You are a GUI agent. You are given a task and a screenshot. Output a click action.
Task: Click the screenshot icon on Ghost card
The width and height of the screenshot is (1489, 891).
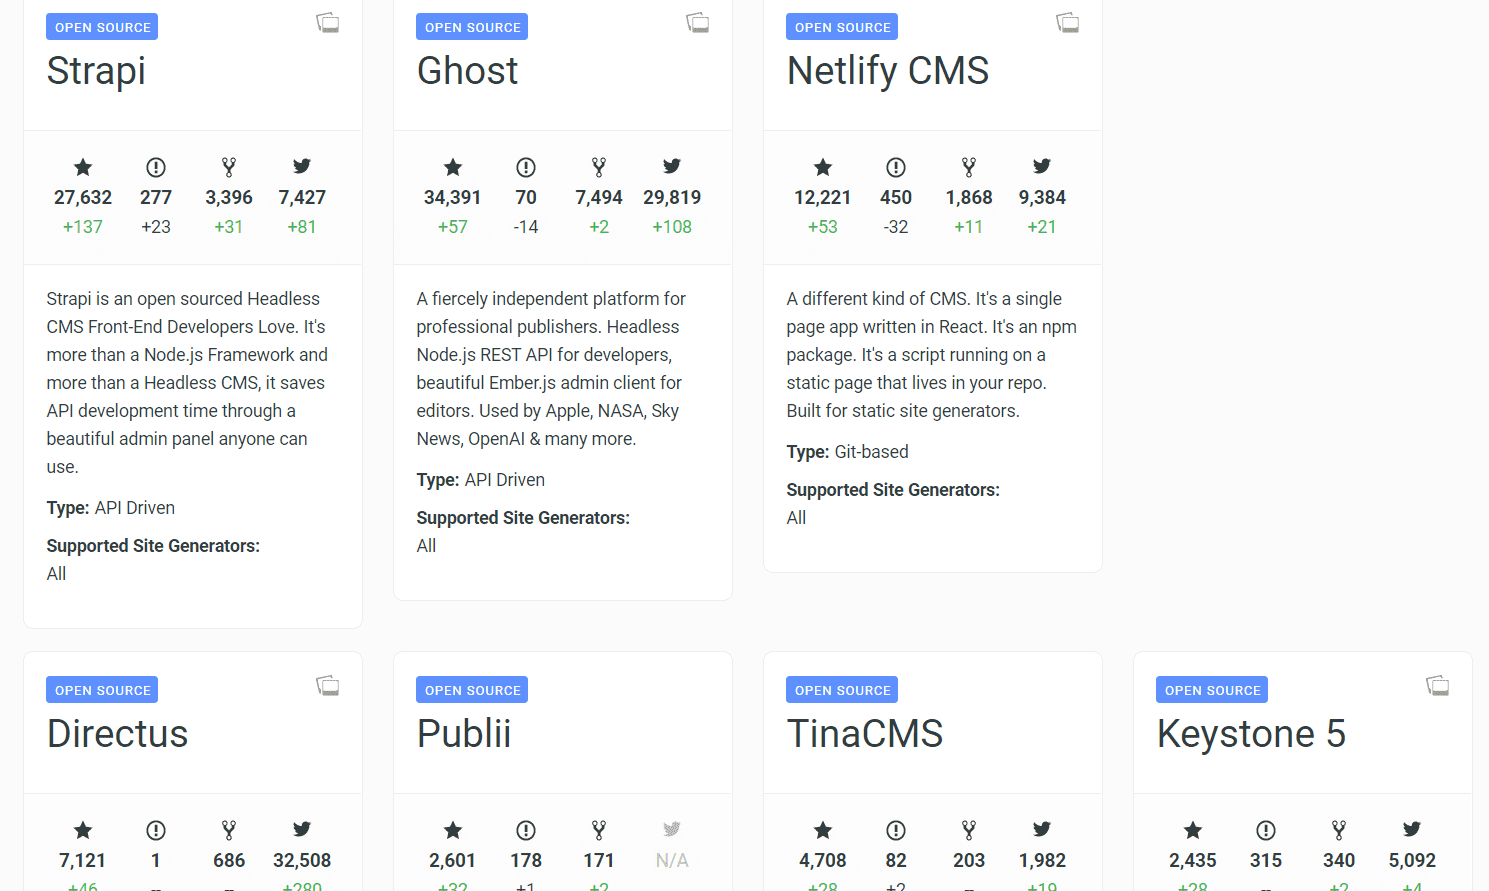698,23
